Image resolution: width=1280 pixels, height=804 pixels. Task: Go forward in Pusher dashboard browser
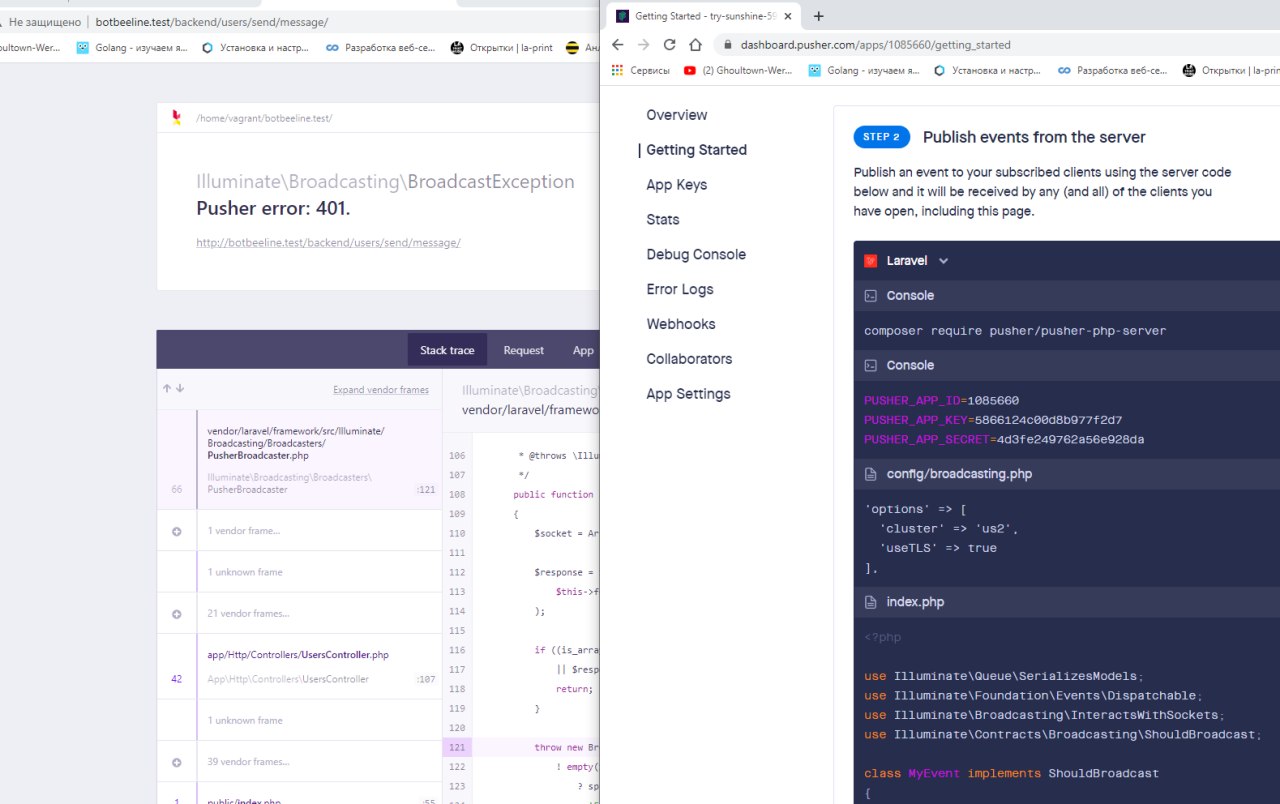[x=643, y=45]
